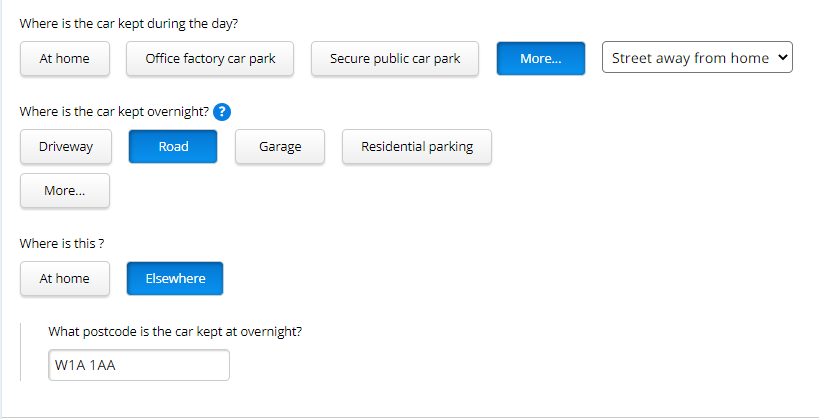Click 'Where is the car kept overnight?' label
The width and height of the screenshot is (819, 419).
113,112
